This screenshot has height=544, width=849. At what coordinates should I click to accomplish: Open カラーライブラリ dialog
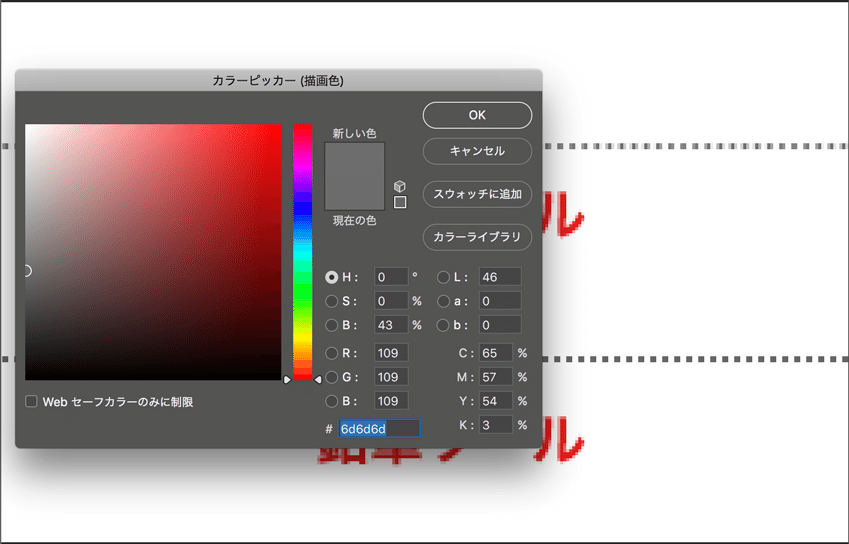coord(477,237)
